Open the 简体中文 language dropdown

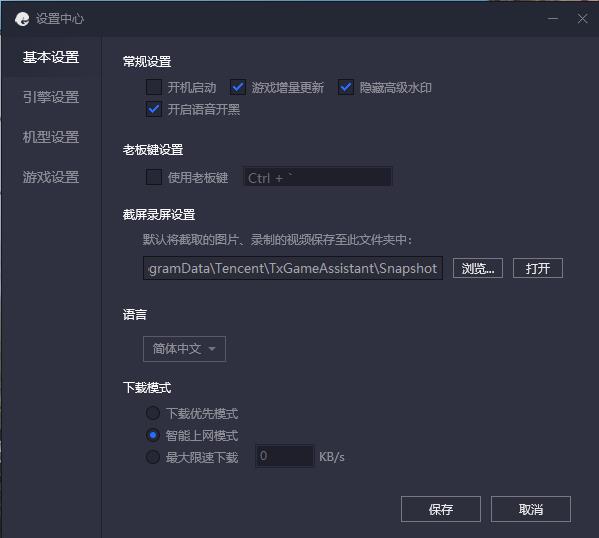[184, 348]
